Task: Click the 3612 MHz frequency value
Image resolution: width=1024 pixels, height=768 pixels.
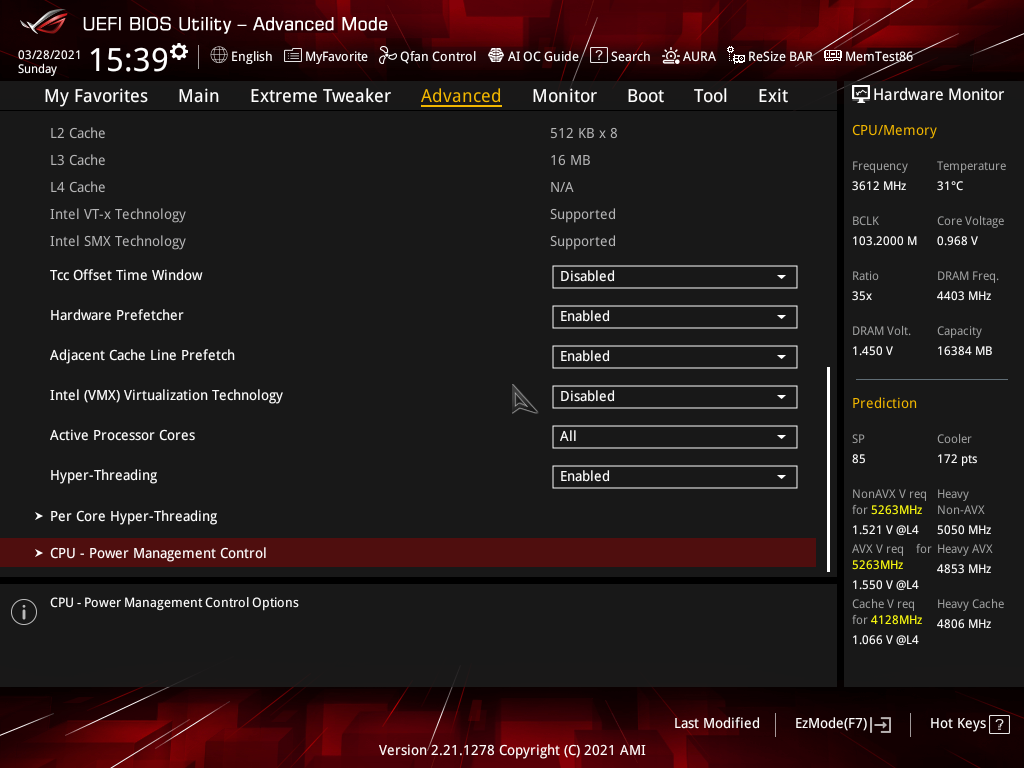Action: [878, 185]
